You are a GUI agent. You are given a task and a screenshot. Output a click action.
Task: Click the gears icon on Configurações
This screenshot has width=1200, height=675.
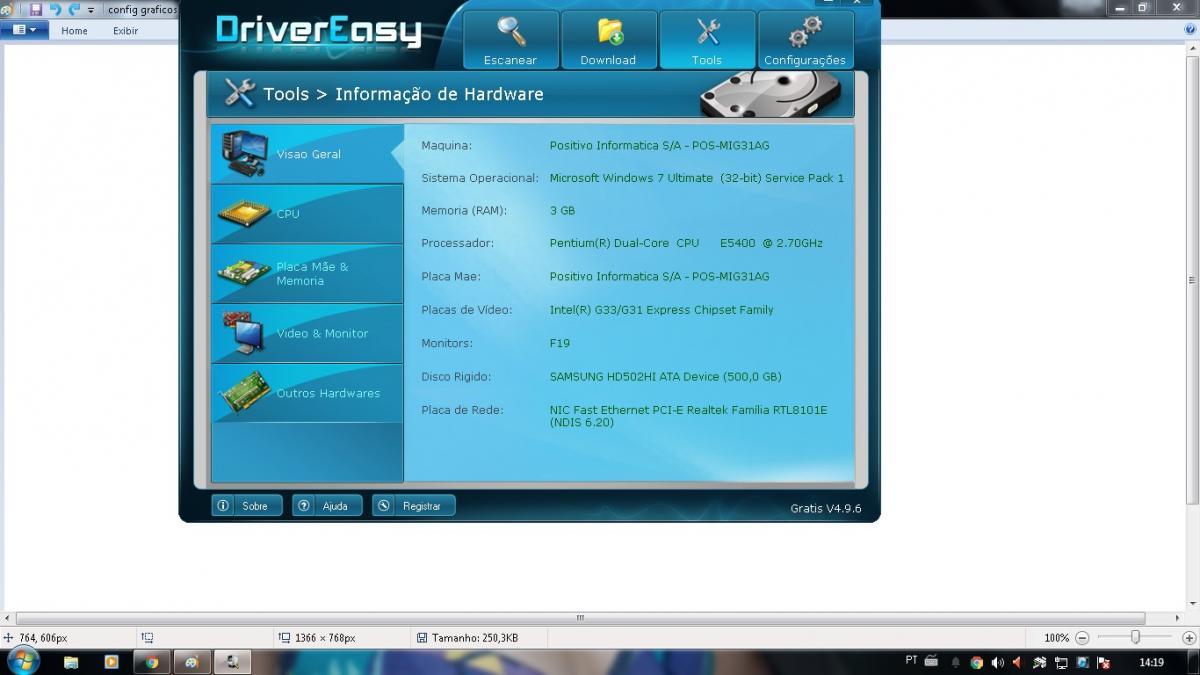pyautogui.click(x=805, y=32)
